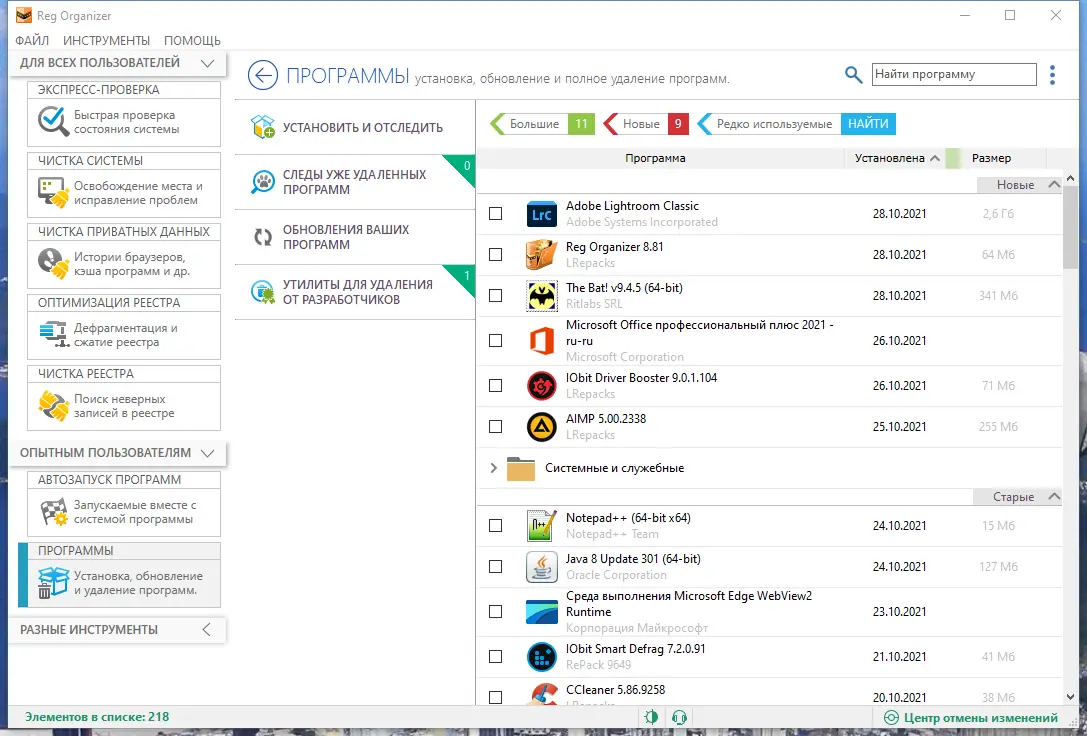
Task: Click the Найти программу search field
Action: pos(954,74)
